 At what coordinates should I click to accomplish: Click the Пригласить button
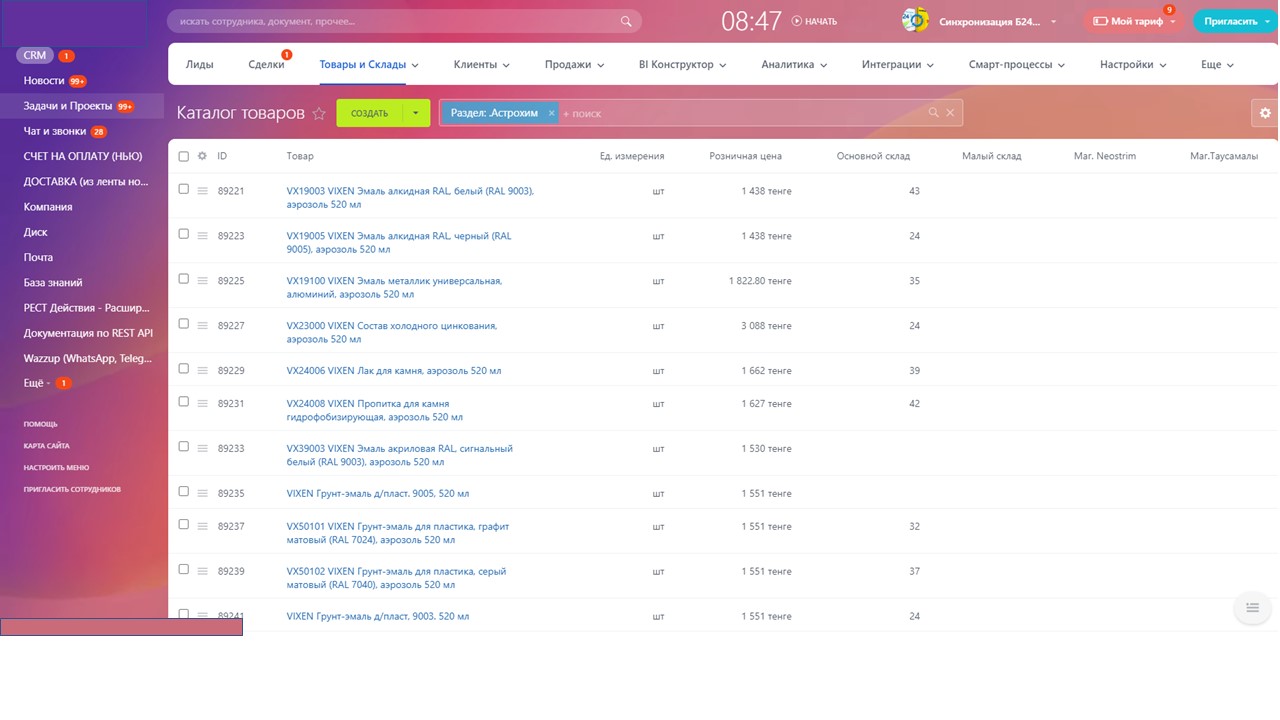[x=1236, y=21]
